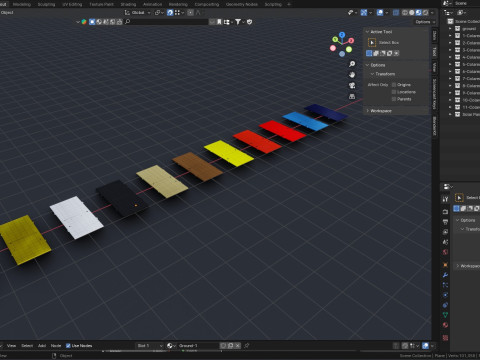Toggle the Use Nodes checkbox
This screenshot has height=360, width=480.
68,346
